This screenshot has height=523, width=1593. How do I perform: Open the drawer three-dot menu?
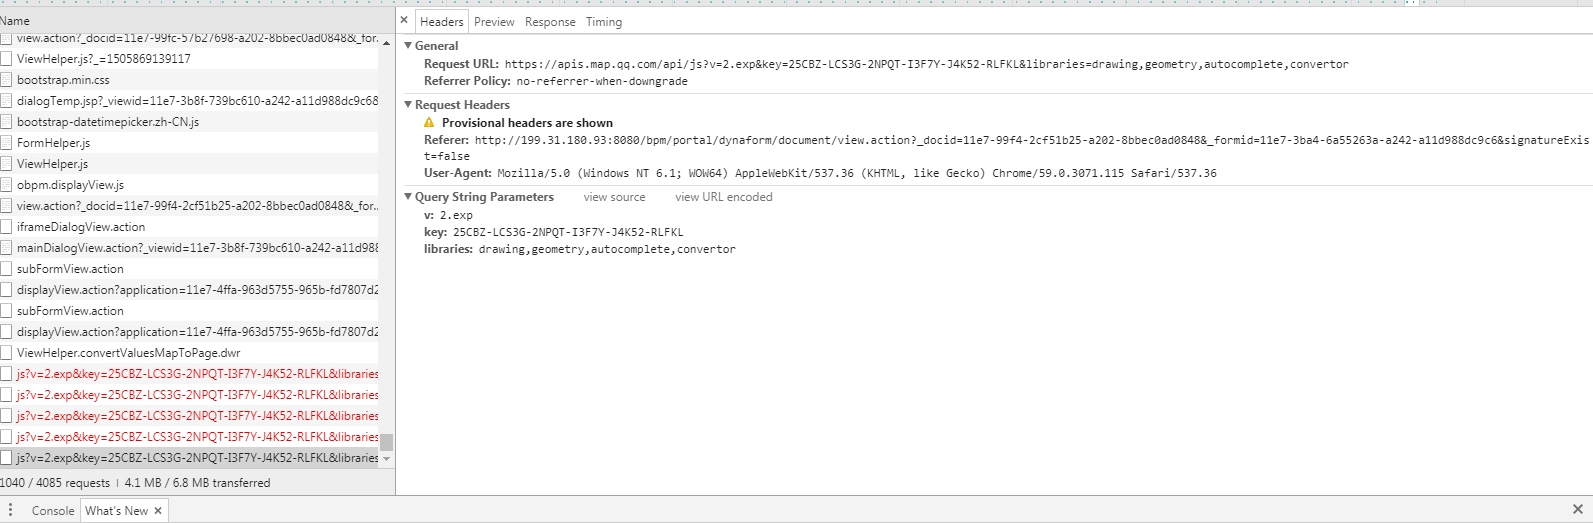point(10,510)
